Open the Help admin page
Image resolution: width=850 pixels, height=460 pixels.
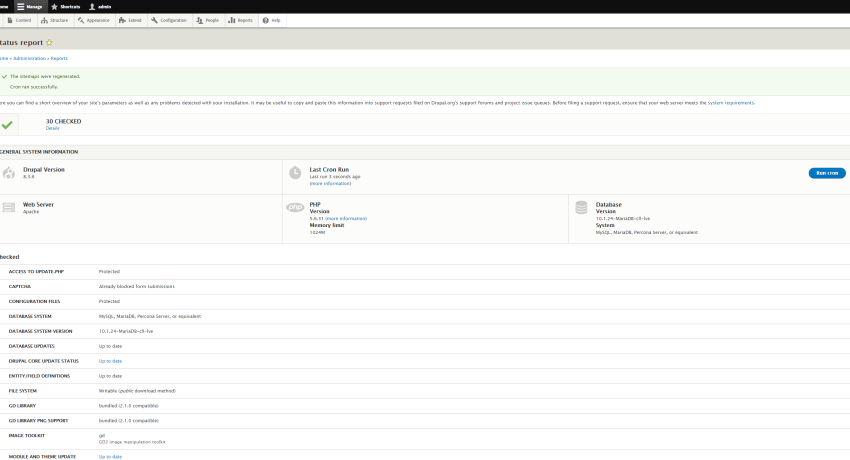(x=272, y=20)
